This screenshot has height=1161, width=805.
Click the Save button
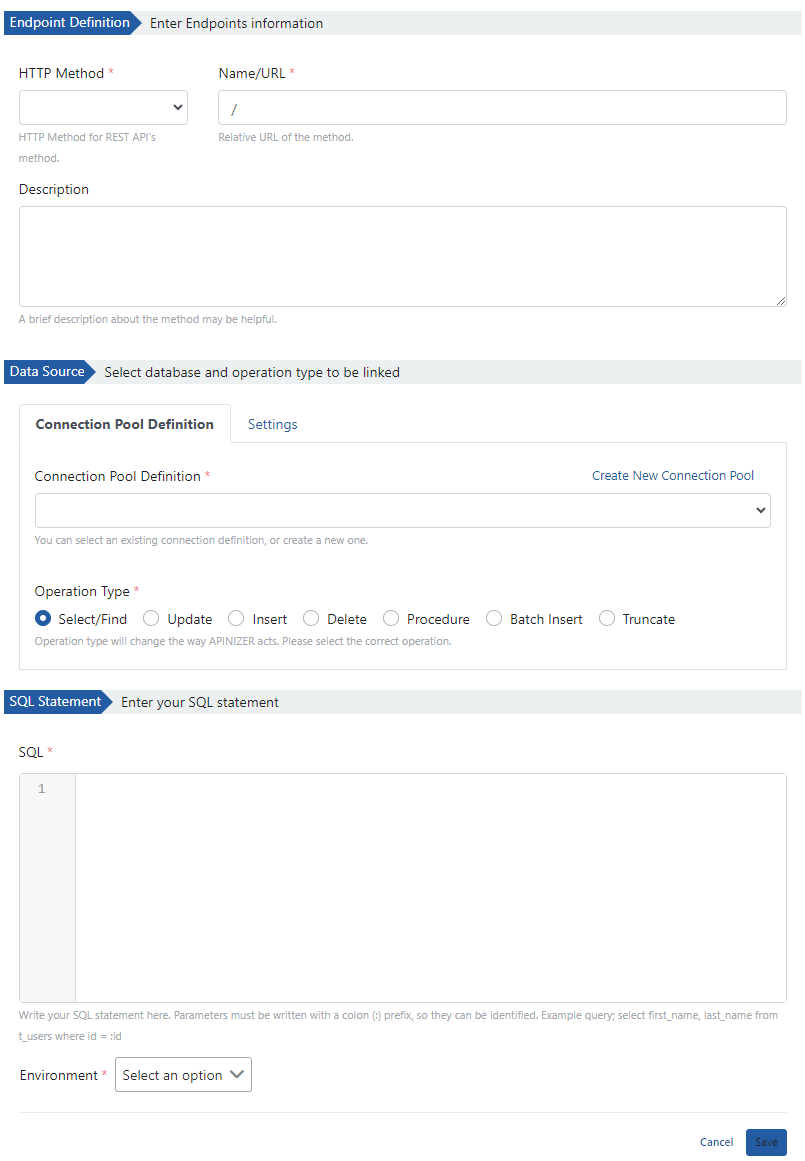tap(766, 1142)
